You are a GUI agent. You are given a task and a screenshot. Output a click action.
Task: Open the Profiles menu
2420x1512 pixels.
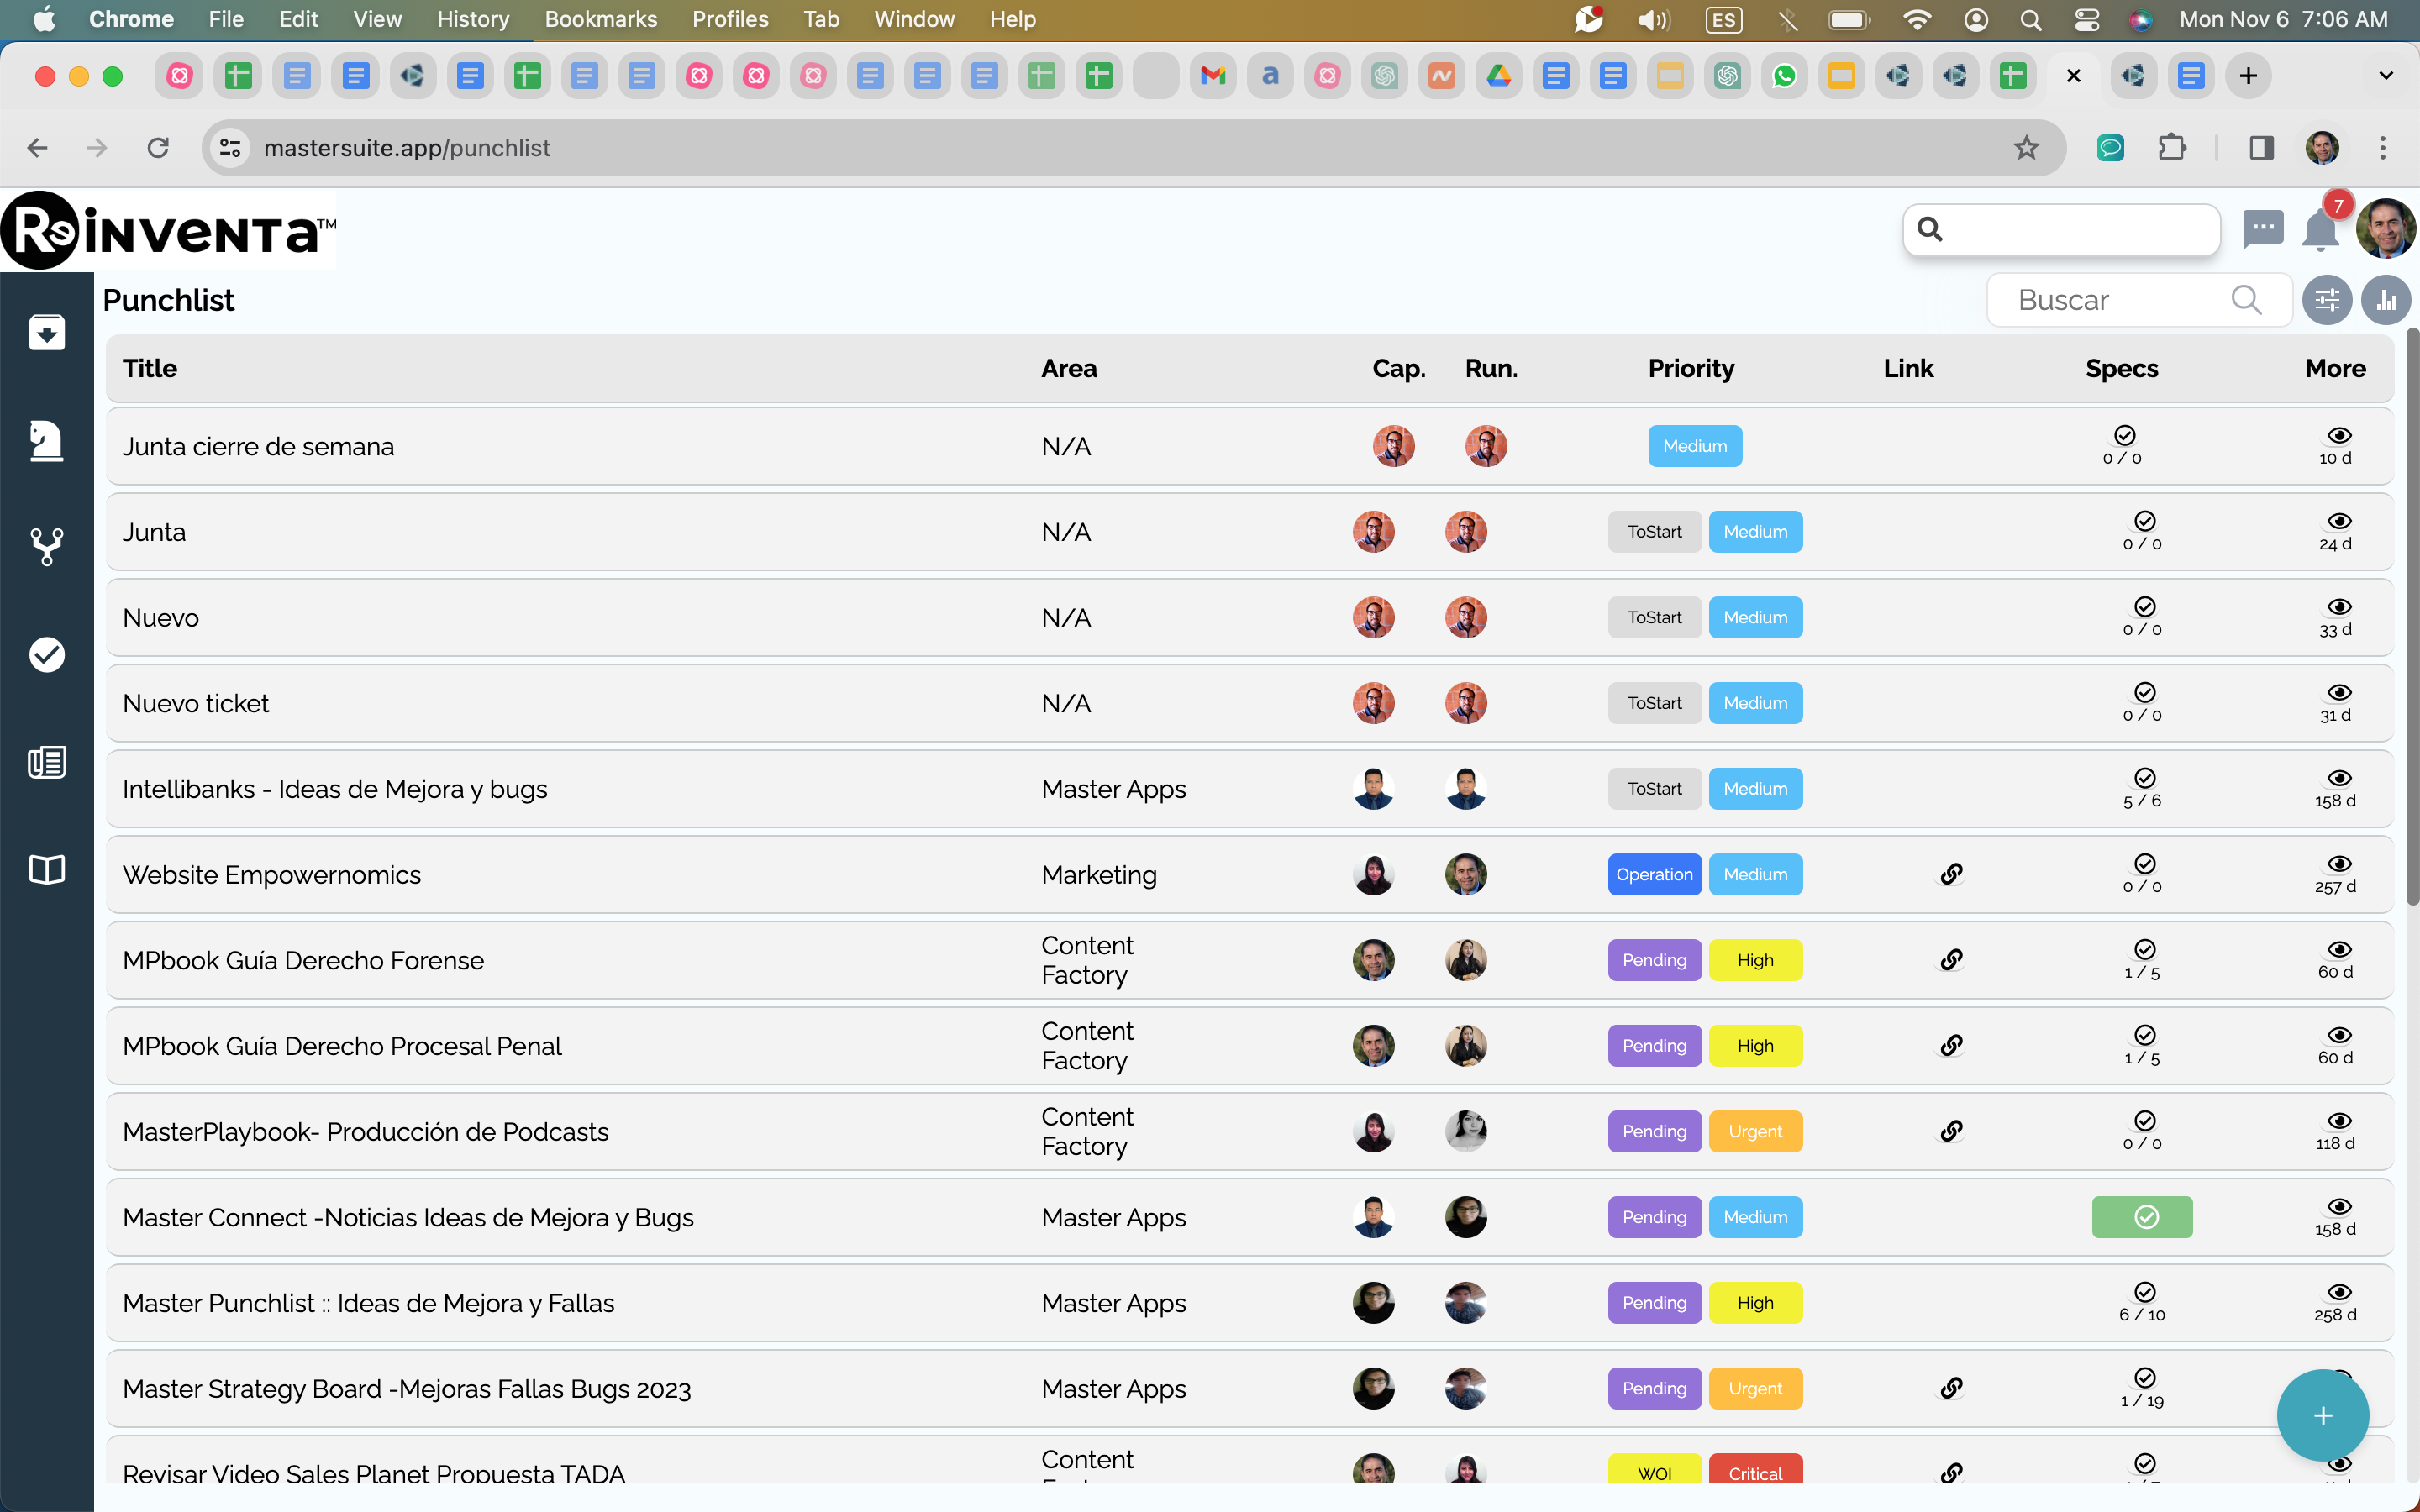pyautogui.click(x=730, y=19)
